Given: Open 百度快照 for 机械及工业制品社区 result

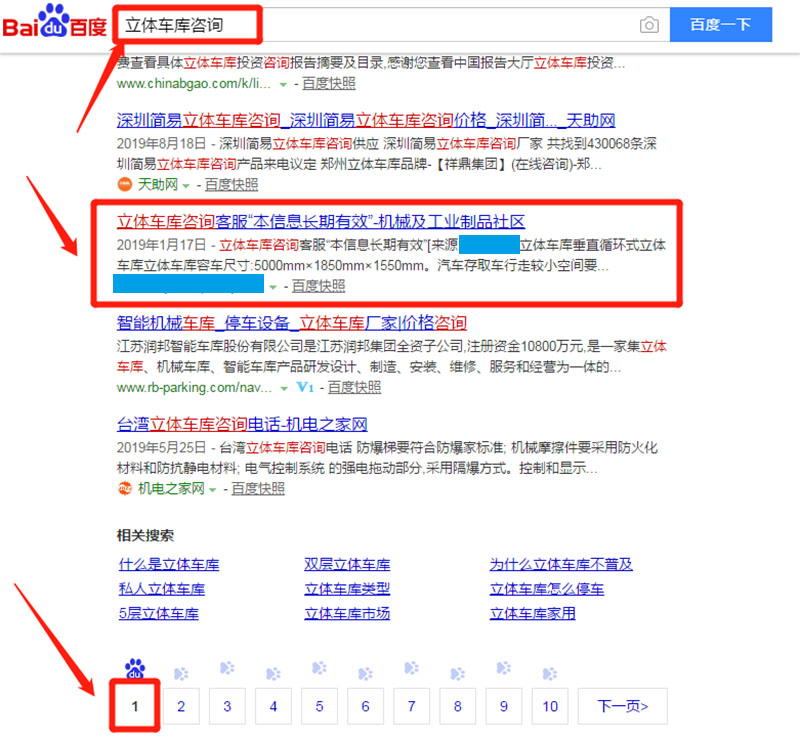Looking at the screenshot, I should [x=318, y=286].
